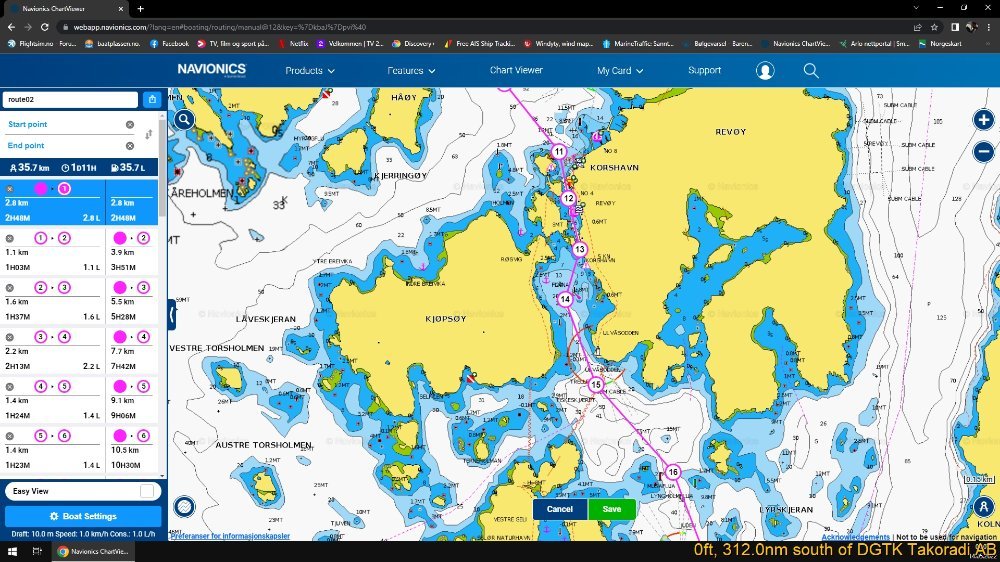Delete the leg from waypoint 5 to 6

click(x=10, y=436)
